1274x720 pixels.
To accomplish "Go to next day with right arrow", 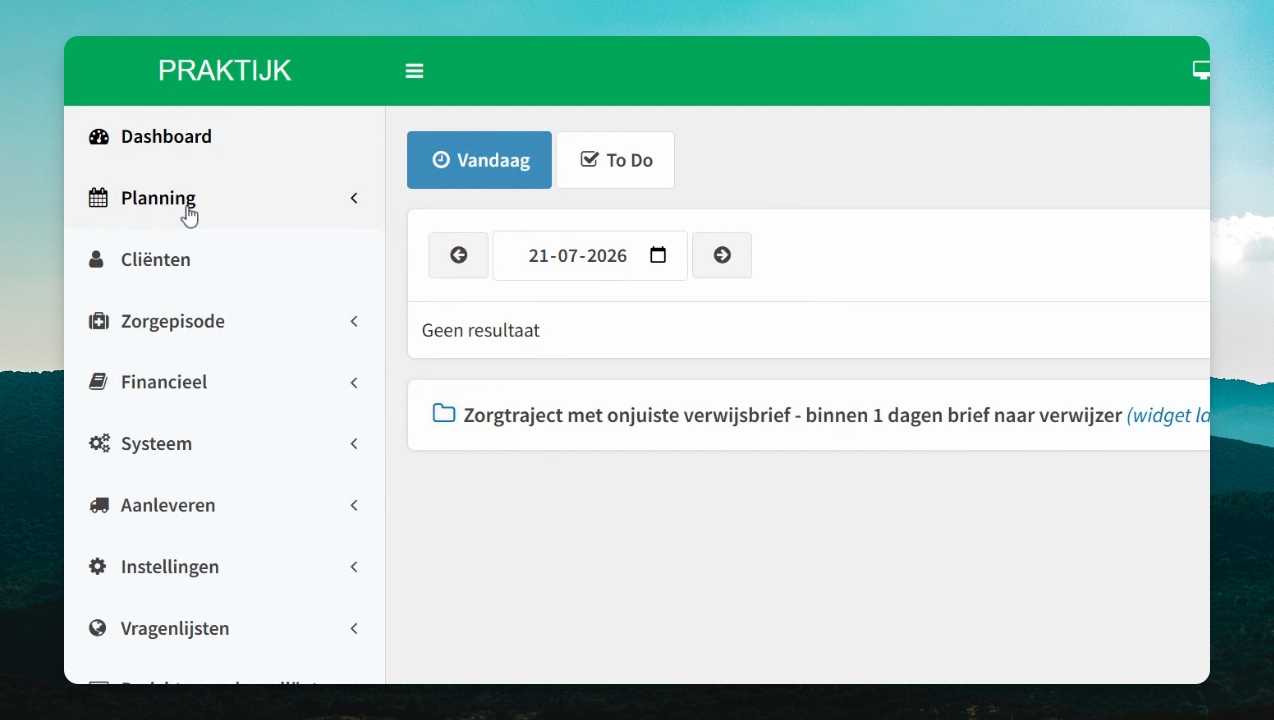I will (x=722, y=255).
